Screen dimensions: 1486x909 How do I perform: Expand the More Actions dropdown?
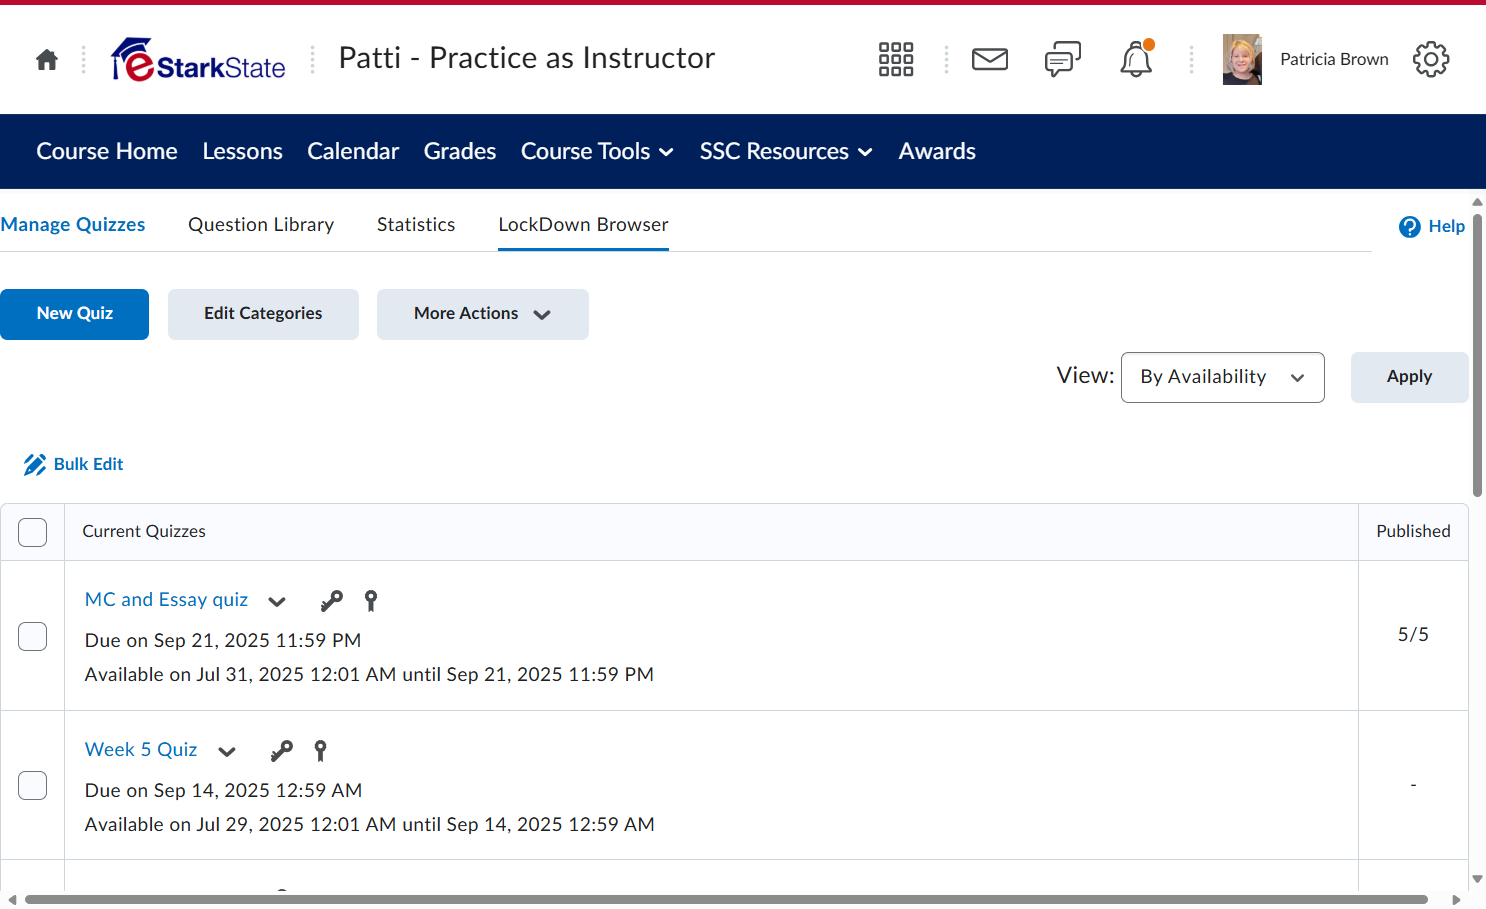pos(483,314)
